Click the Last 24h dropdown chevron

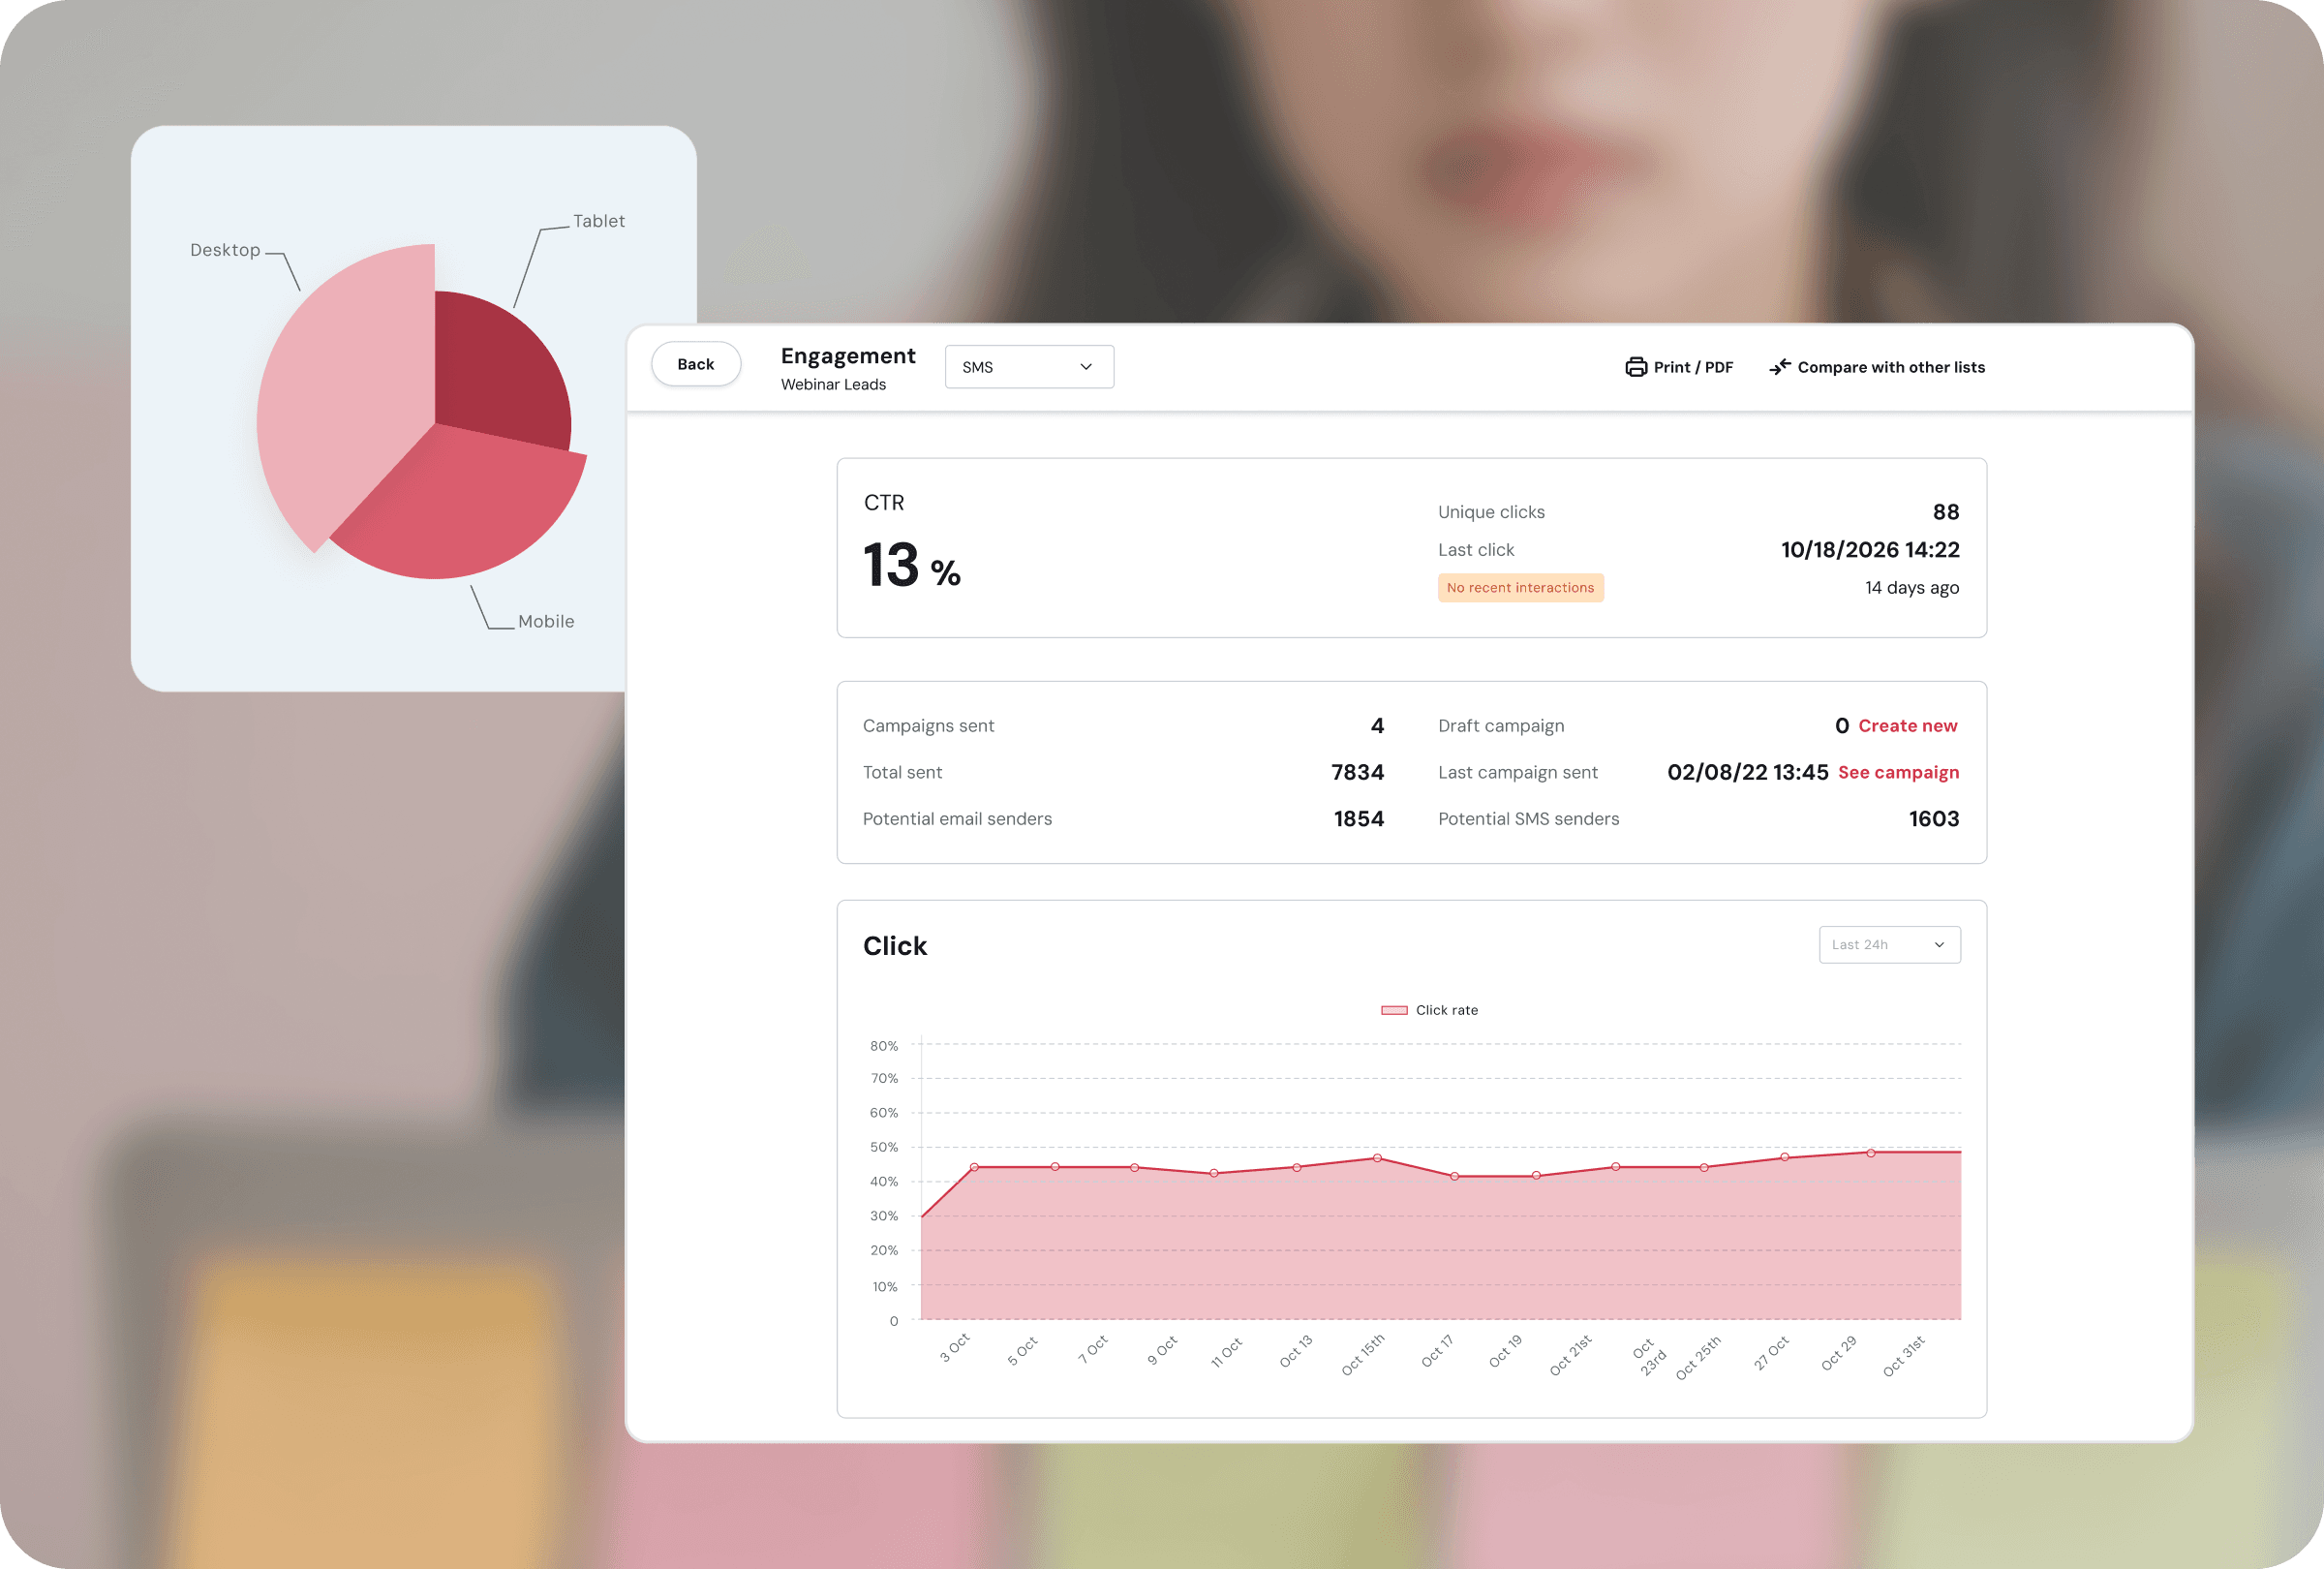[1939, 945]
